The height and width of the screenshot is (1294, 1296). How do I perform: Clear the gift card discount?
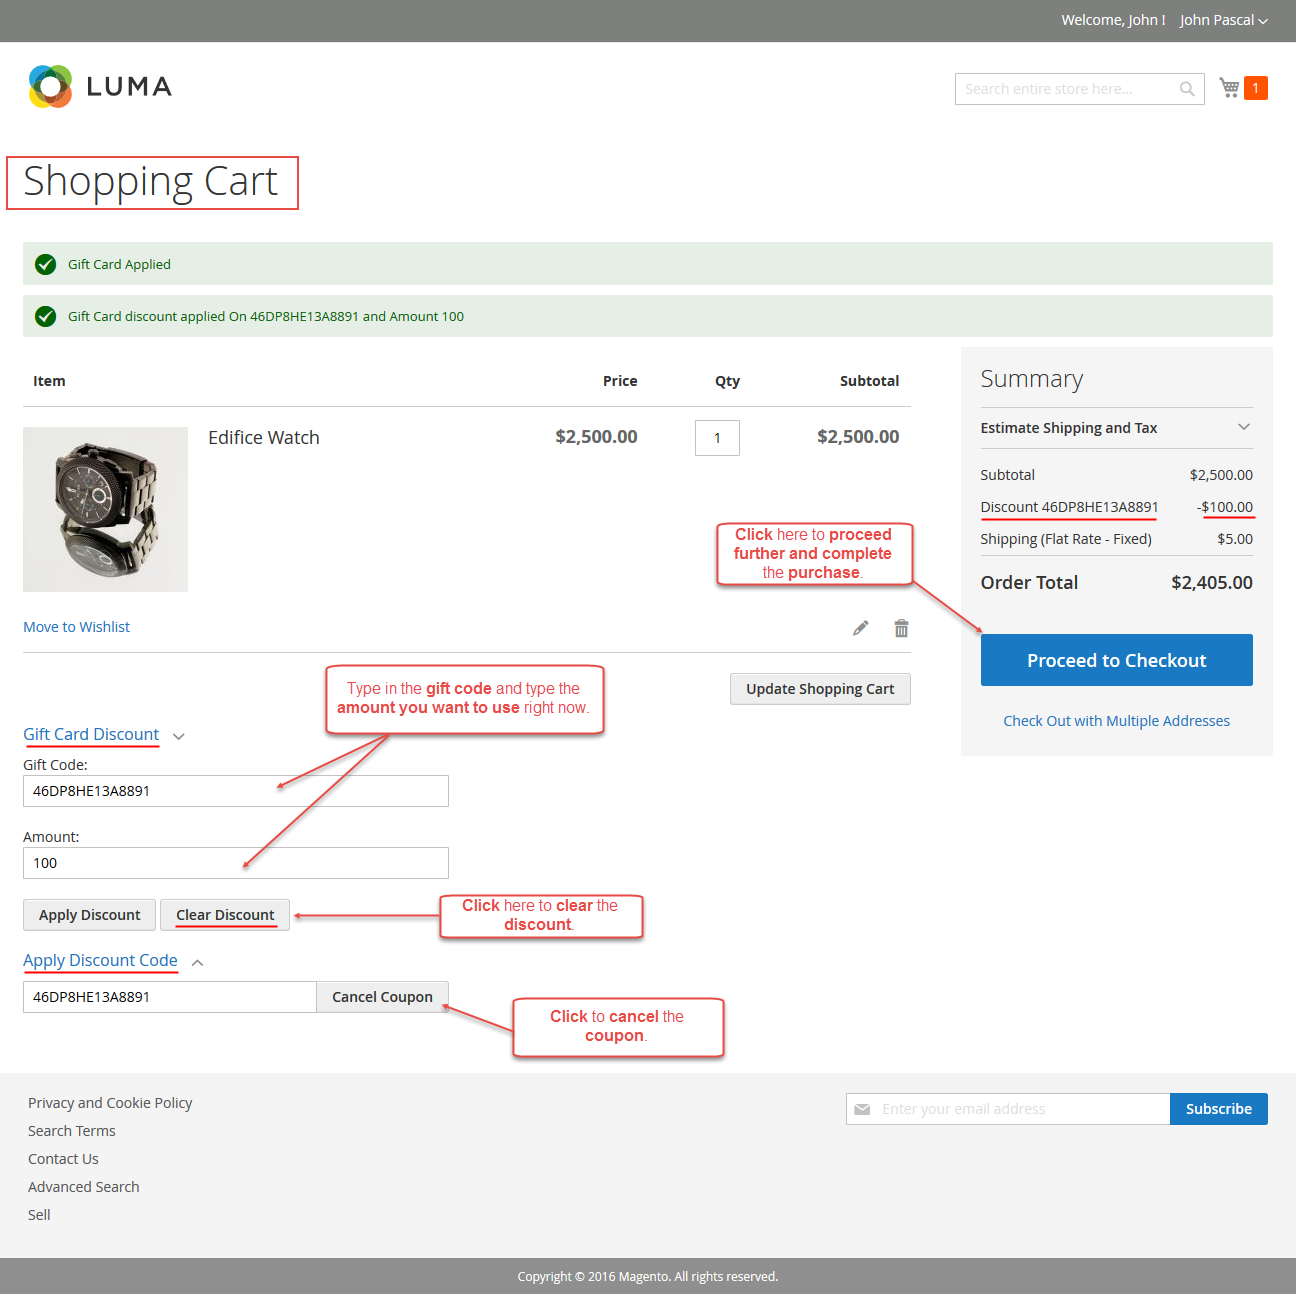click(225, 915)
